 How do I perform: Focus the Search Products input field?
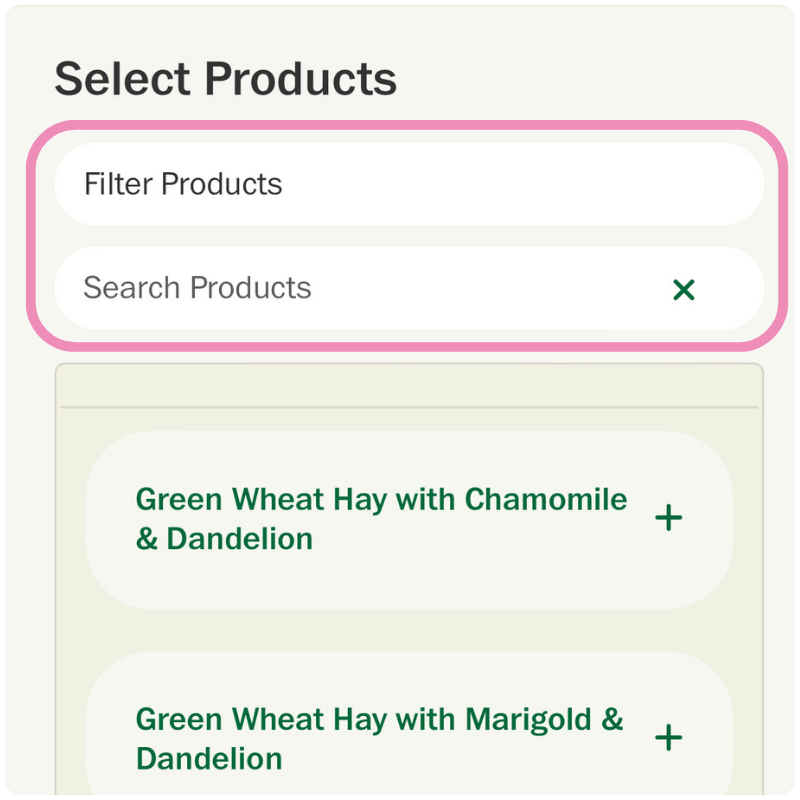pyautogui.click(x=360, y=288)
